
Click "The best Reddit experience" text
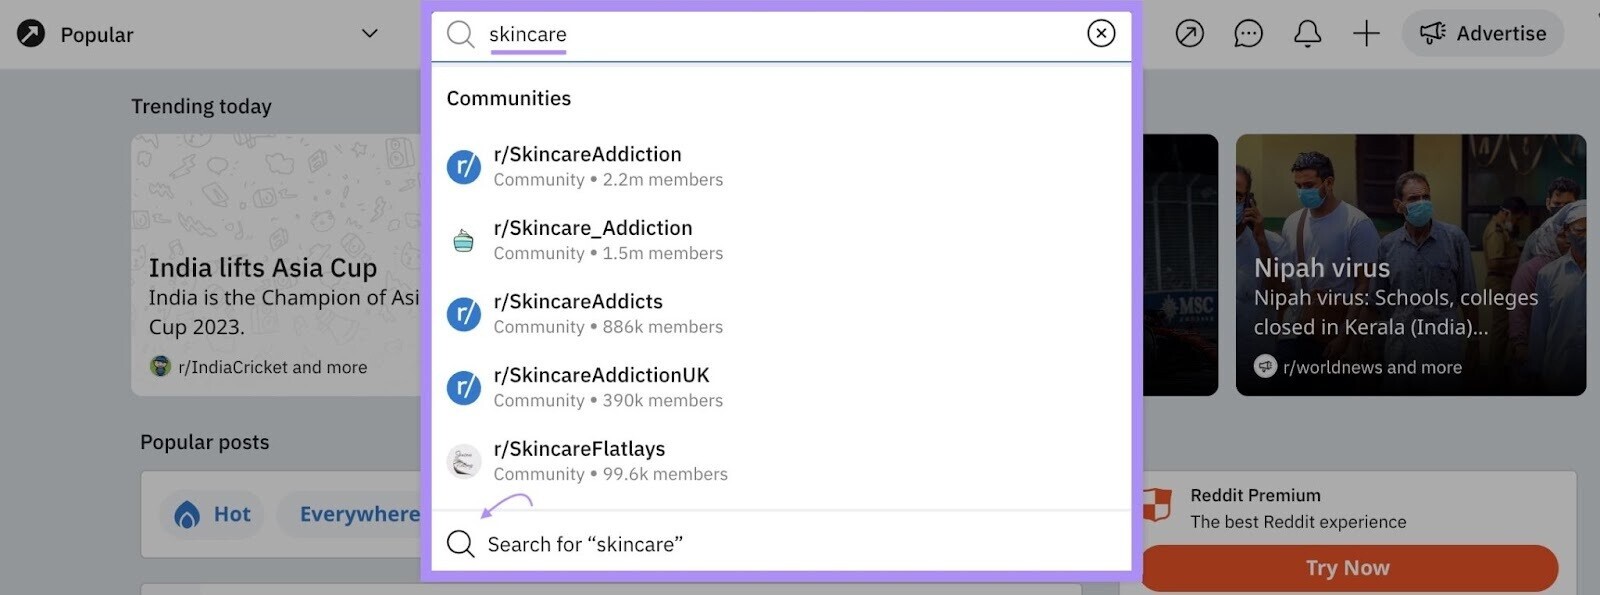pos(1298,522)
